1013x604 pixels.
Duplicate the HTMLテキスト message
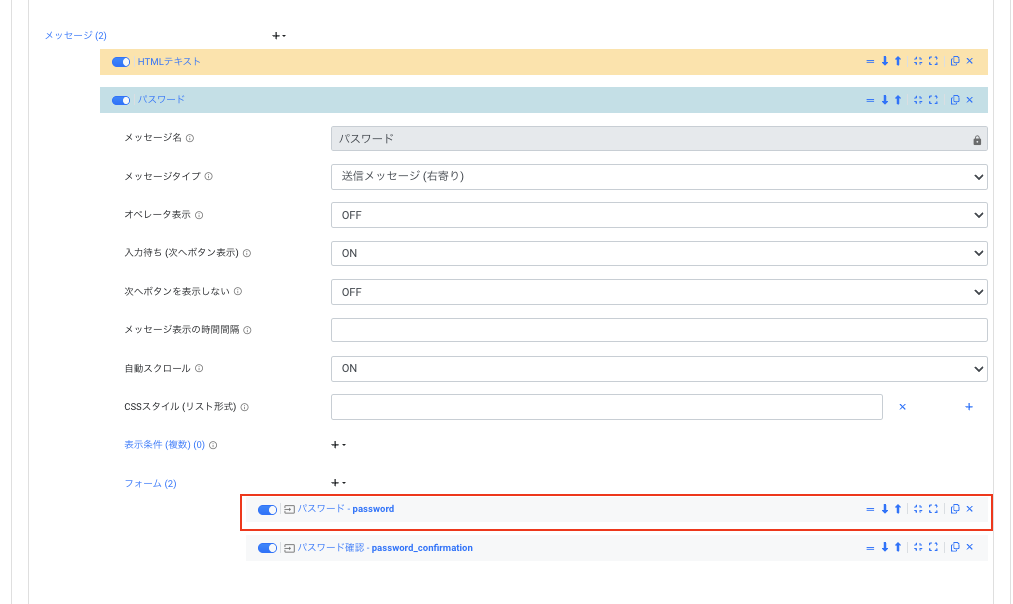point(955,62)
